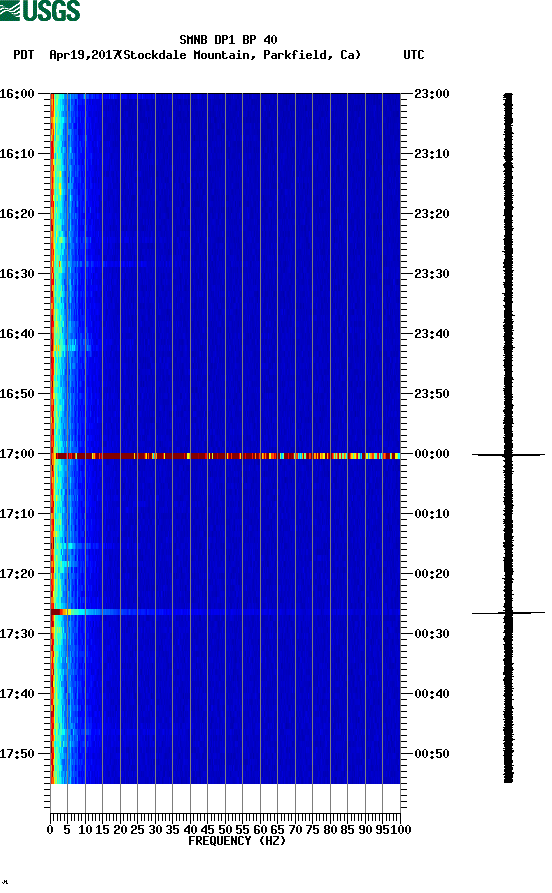Click the 5 Hz frequency axis label
Image resolution: width=552 pixels, height=893 pixels.
67,830
